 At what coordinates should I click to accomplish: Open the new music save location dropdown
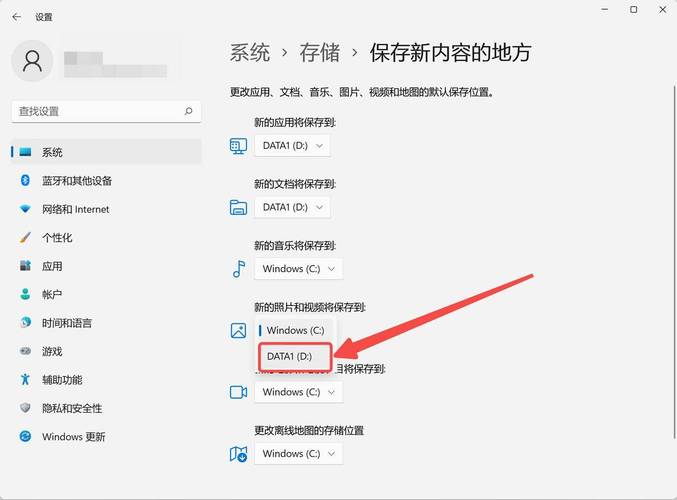pos(299,269)
